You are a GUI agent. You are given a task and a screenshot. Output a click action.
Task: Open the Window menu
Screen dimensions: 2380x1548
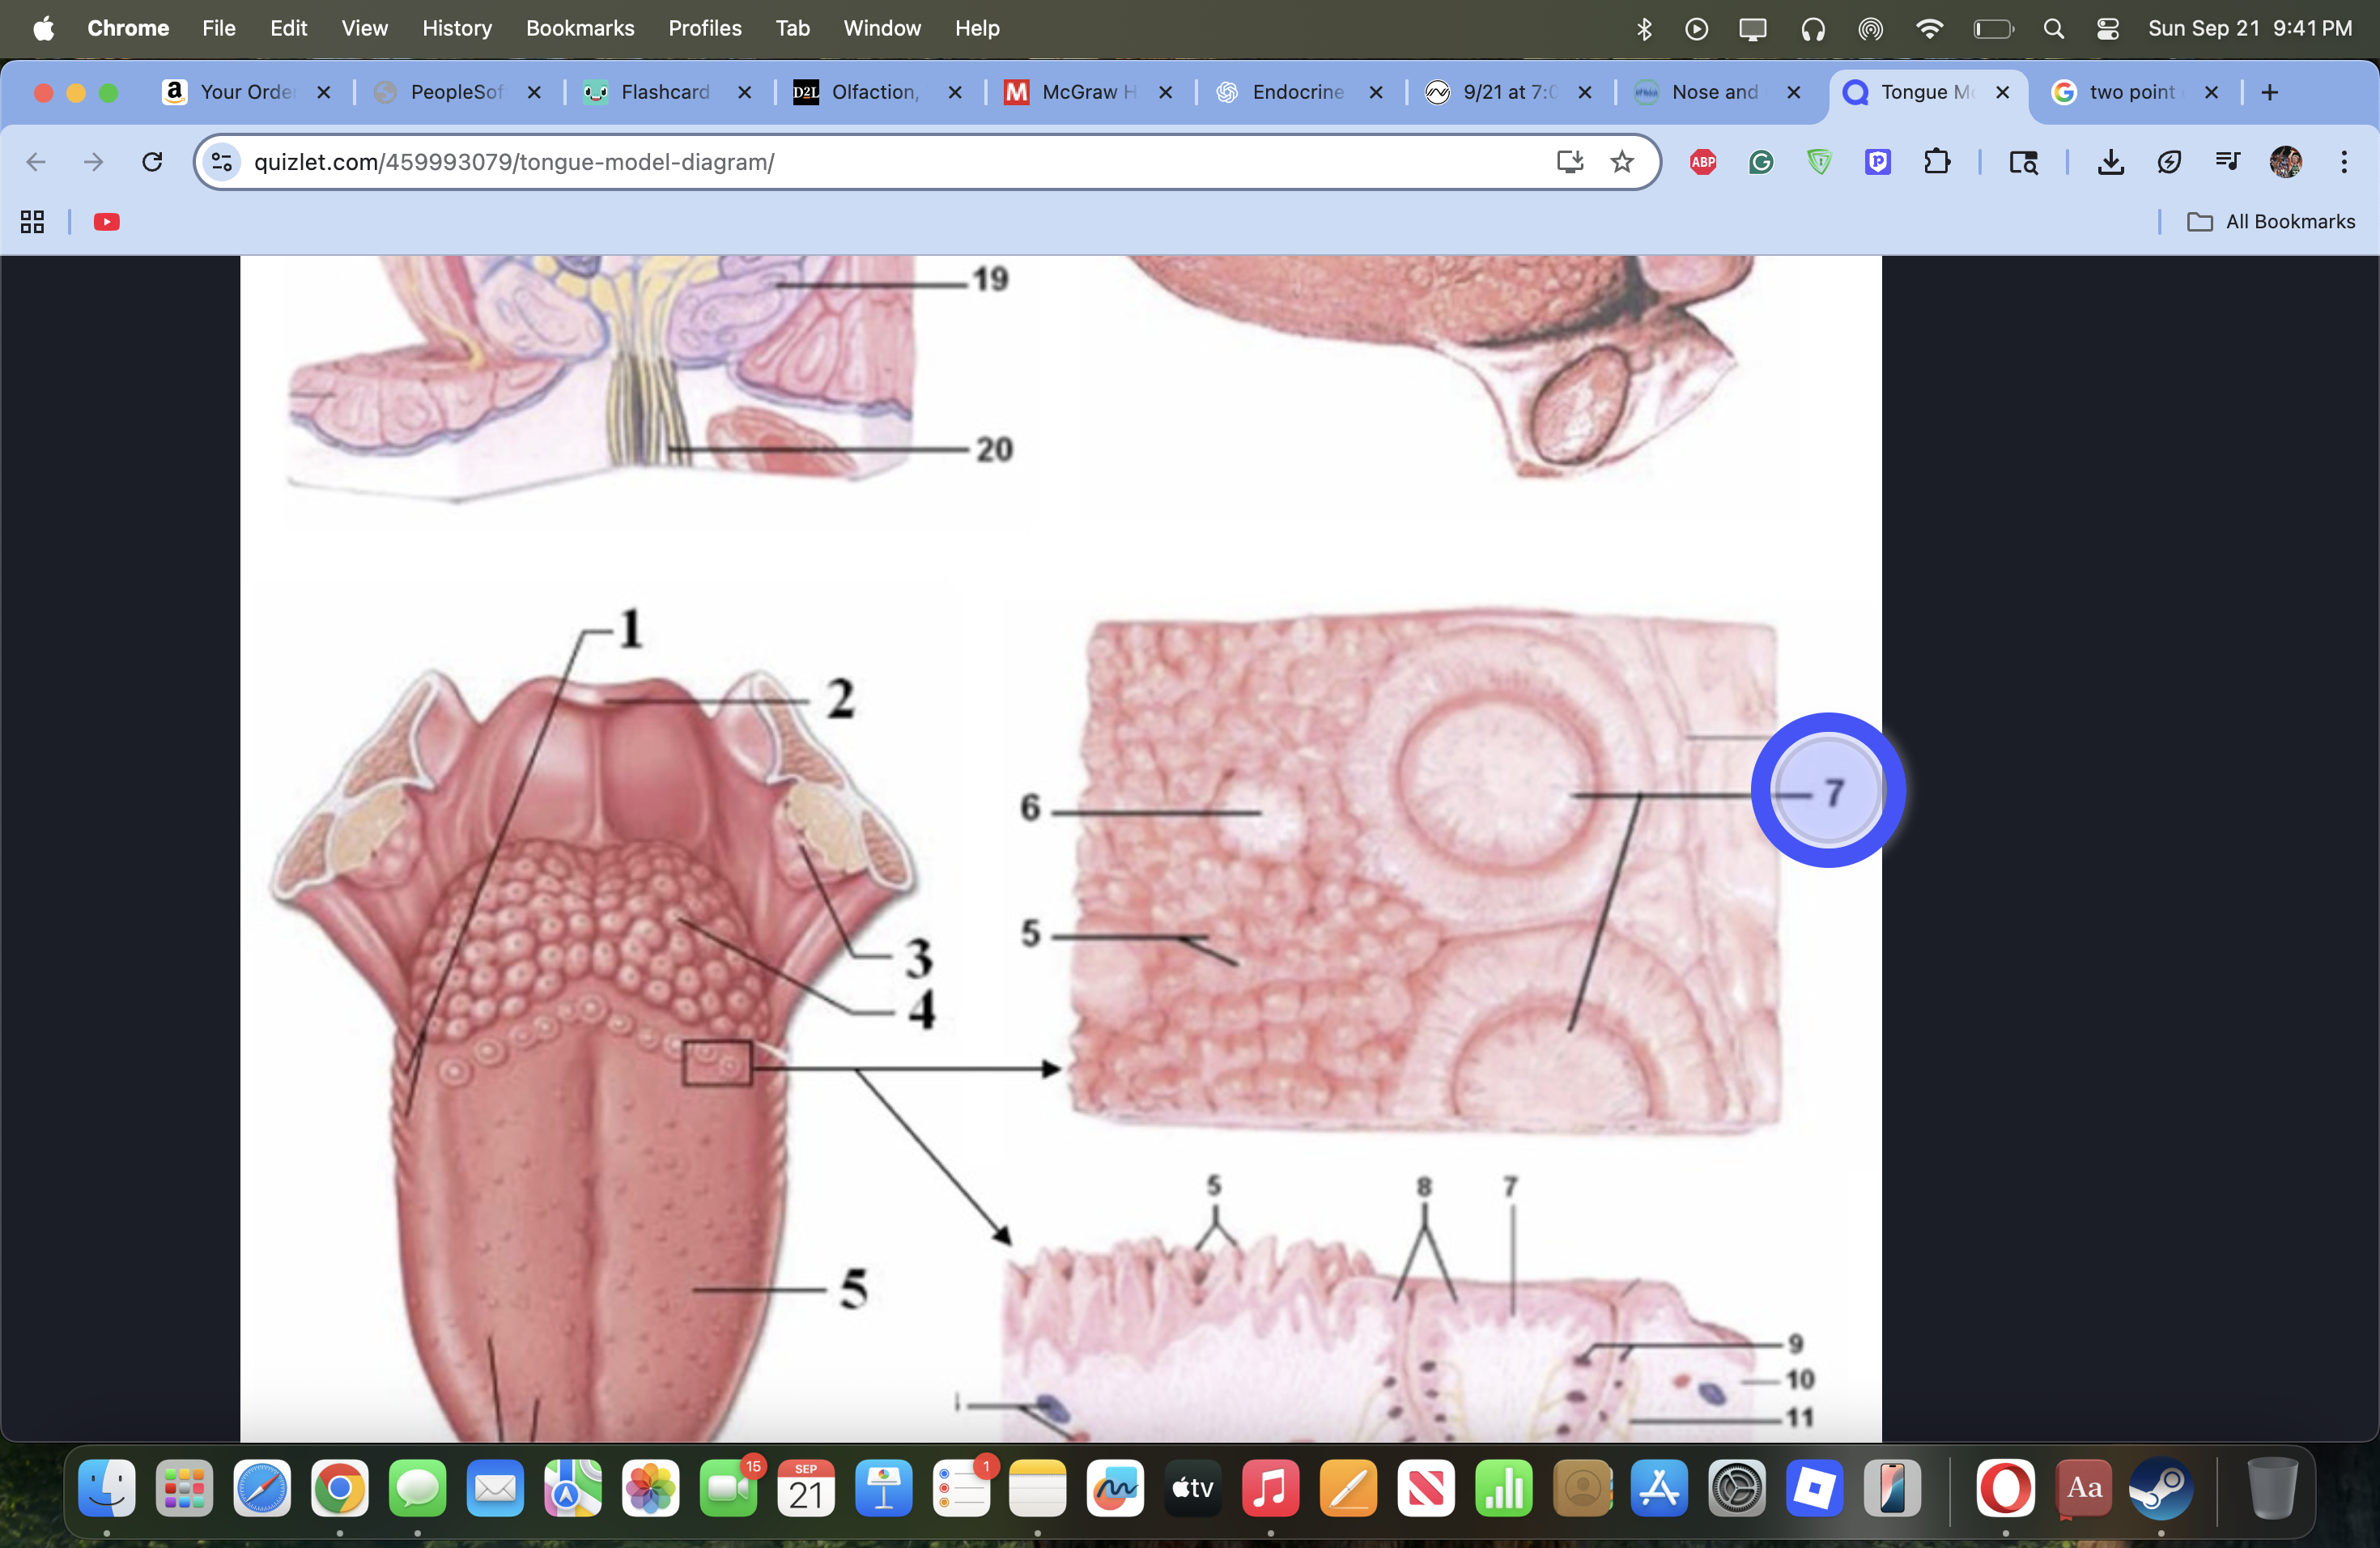tap(881, 28)
